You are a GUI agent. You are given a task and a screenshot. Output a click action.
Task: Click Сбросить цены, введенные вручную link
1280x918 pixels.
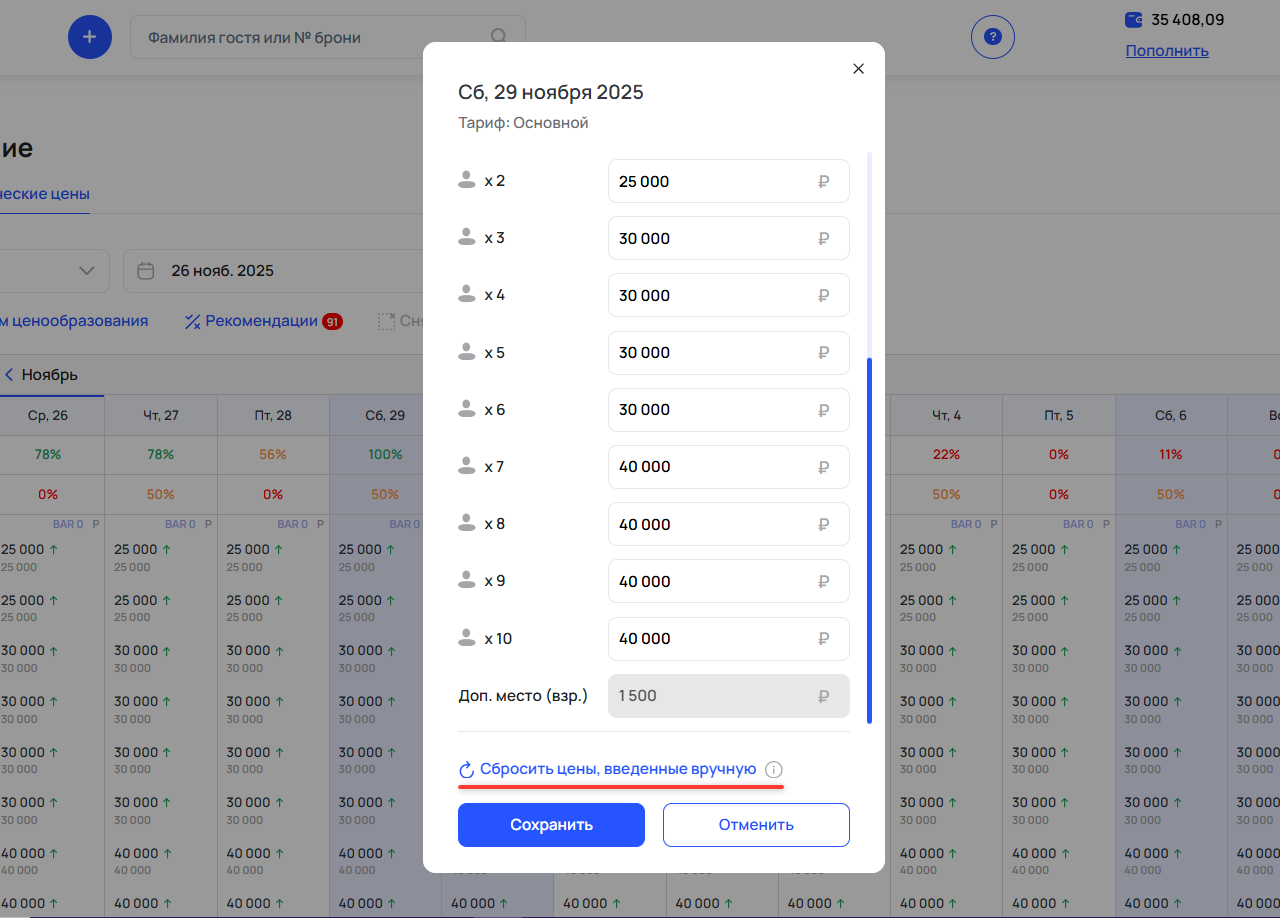click(617, 769)
